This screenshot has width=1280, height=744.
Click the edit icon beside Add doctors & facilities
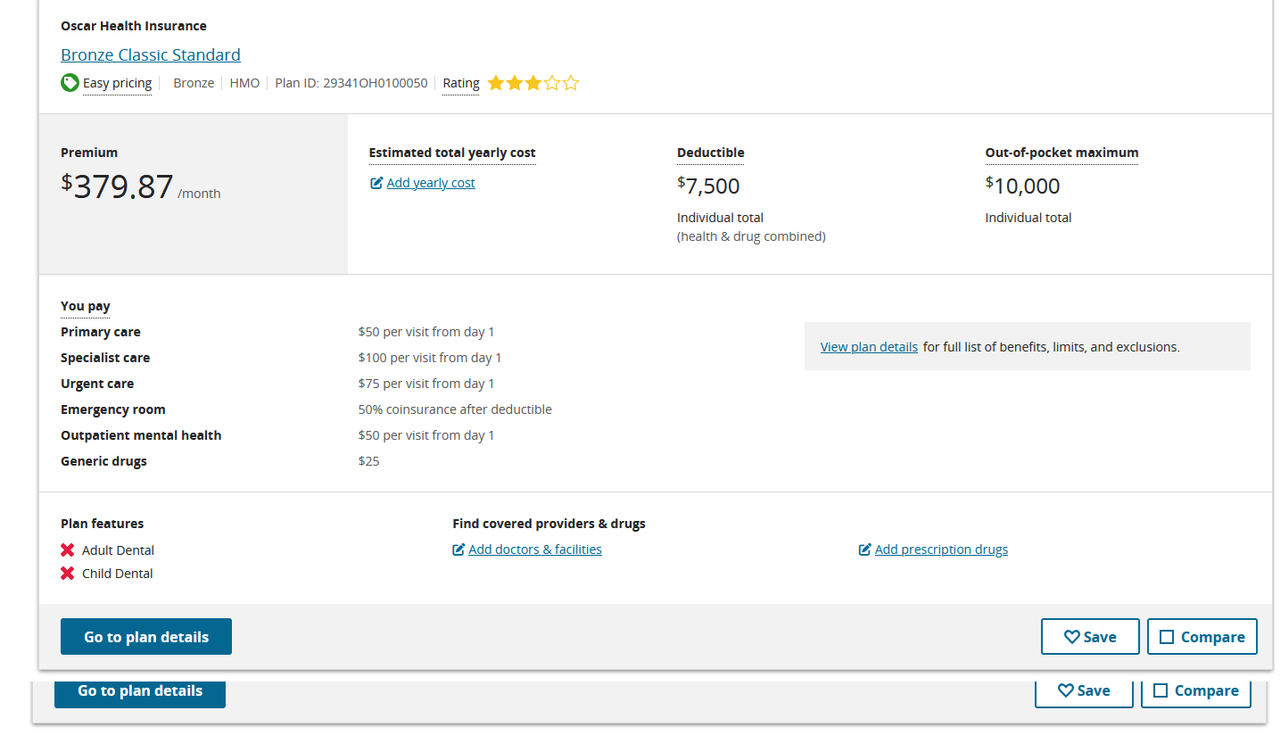458,550
